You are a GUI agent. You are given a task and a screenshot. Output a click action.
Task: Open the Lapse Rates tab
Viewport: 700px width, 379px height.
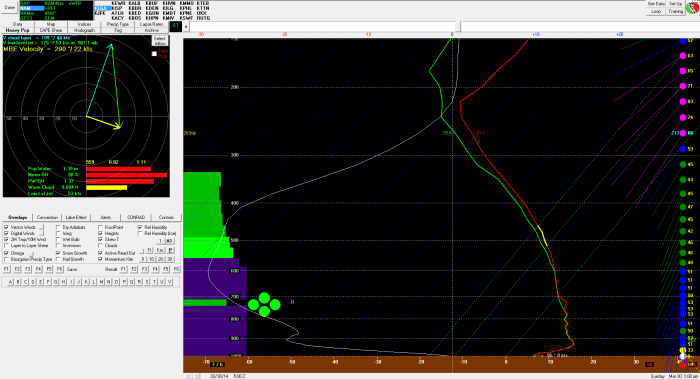(151, 24)
